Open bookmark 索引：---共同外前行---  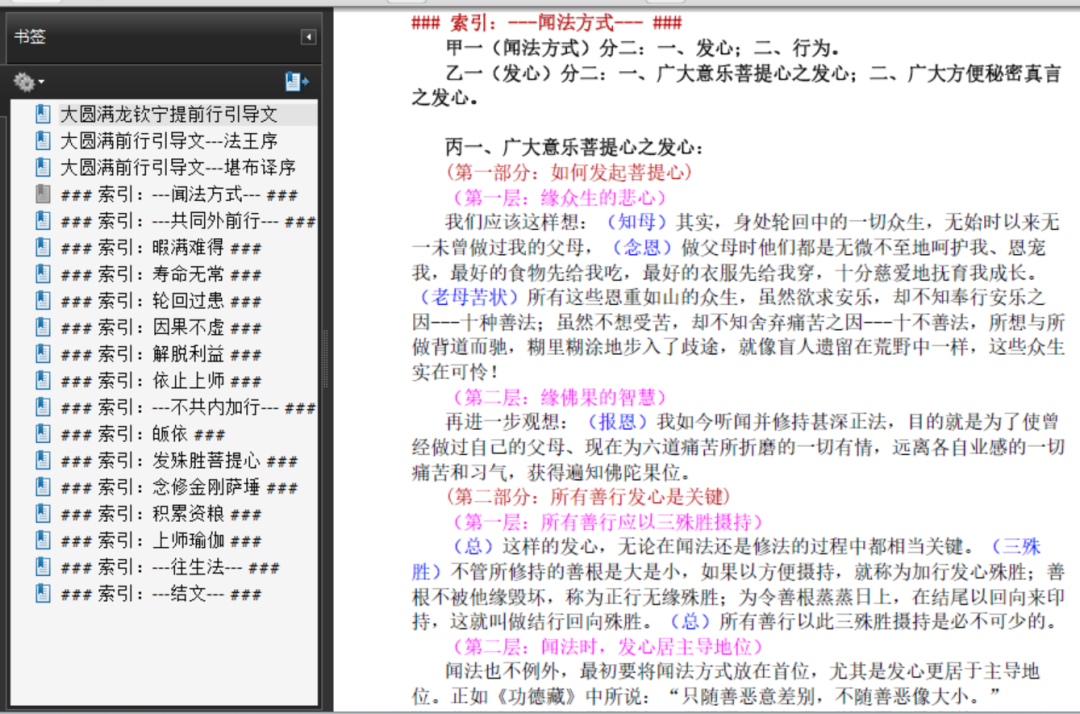tap(188, 221)
